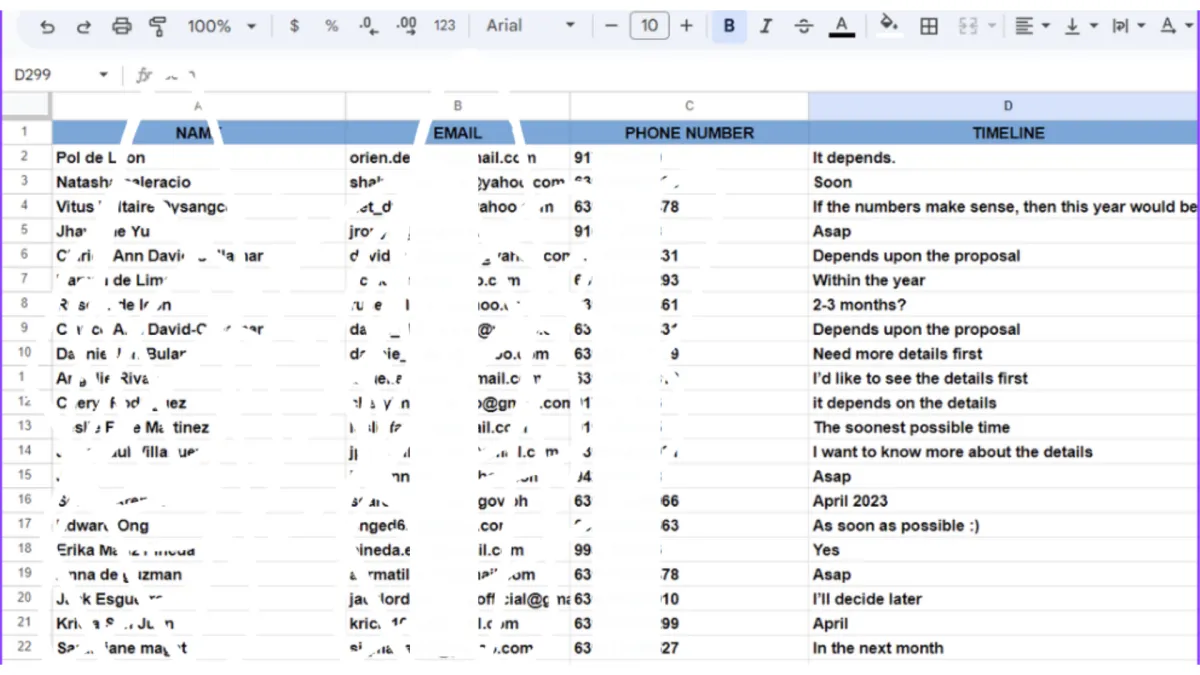Open the 100% zoom dropdown
Viewport: 1200px width, 675px height.
click(221, 26)
